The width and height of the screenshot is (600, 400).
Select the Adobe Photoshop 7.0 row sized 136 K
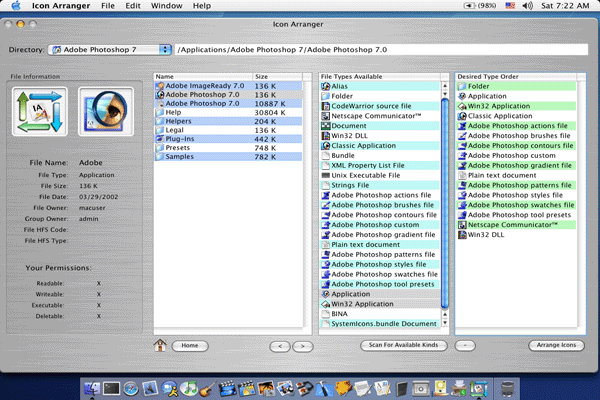(228, 95)
